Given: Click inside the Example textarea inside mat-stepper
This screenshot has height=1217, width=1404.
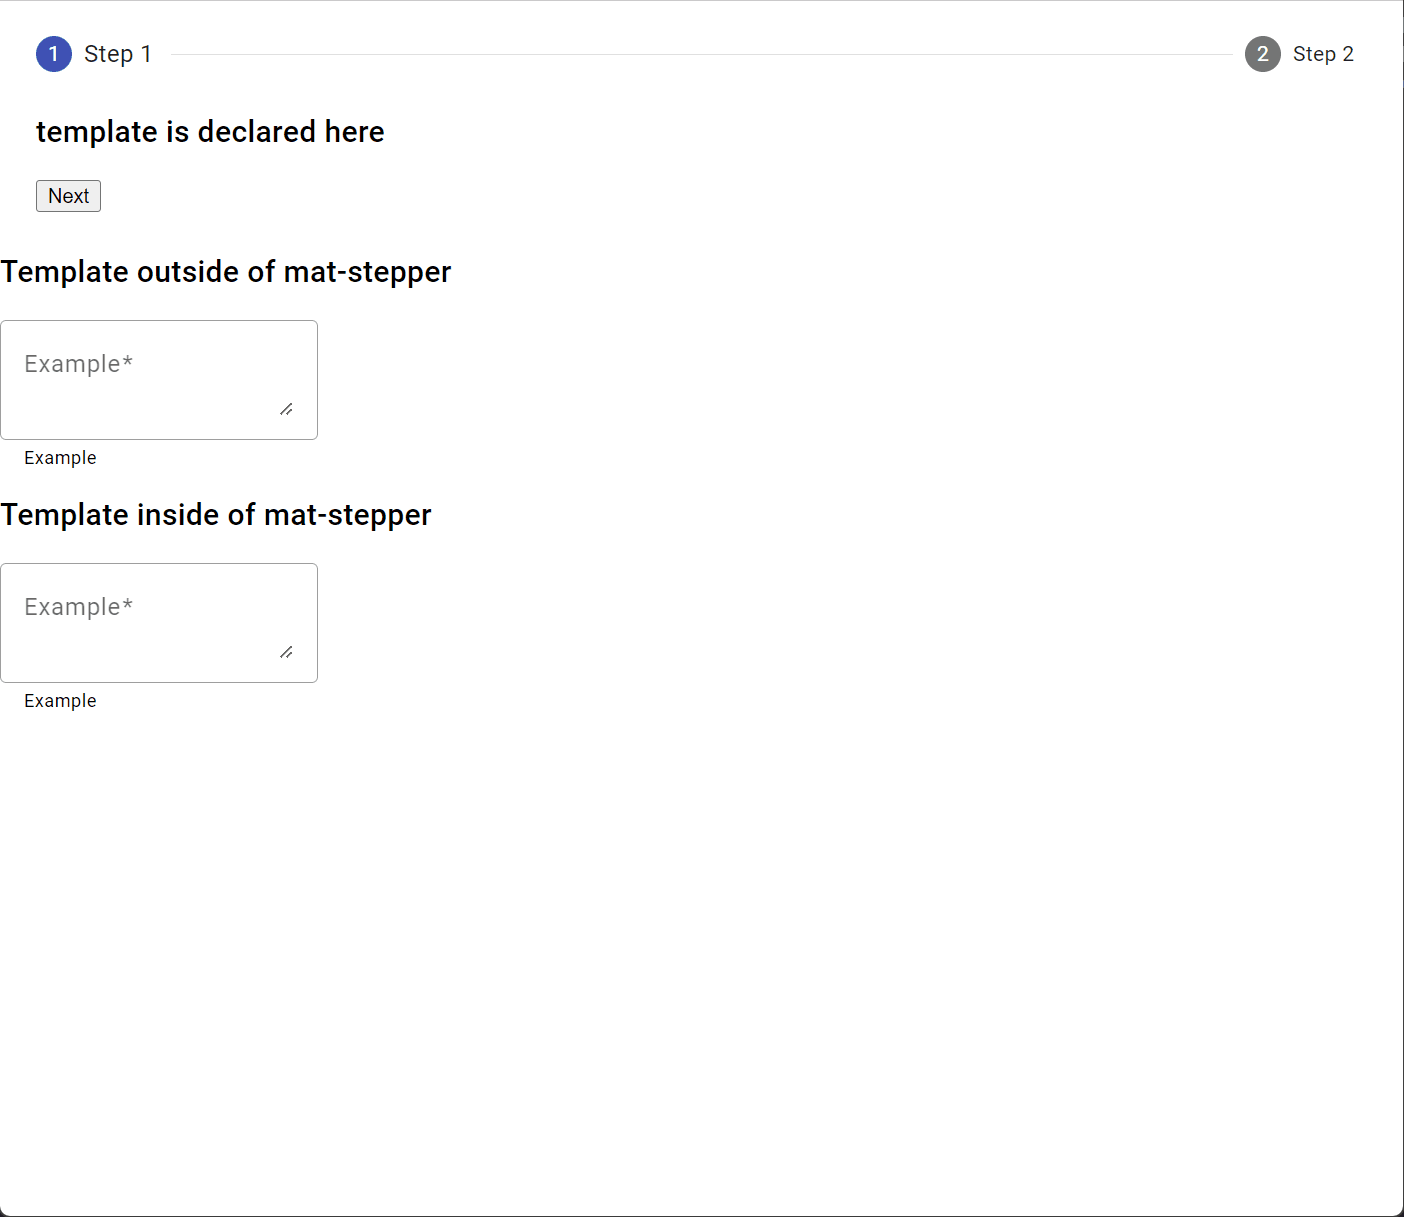Looking at the screenshot, I should [x=158, y=622].
